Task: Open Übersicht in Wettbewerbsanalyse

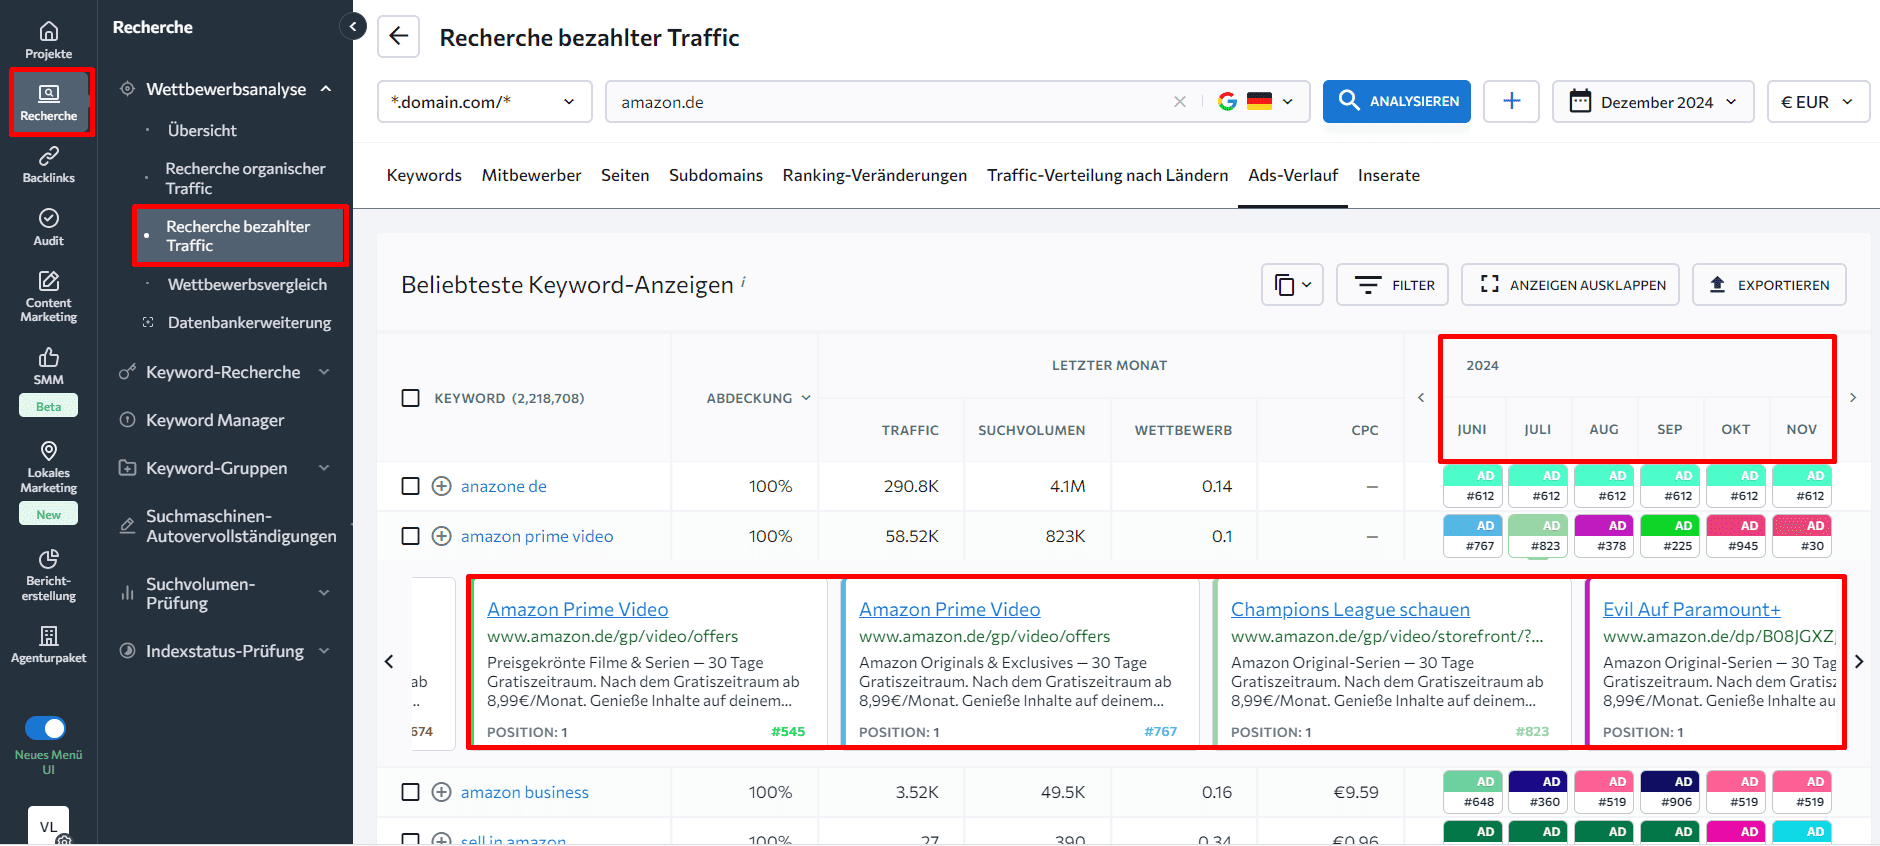Action: (202, 130)
